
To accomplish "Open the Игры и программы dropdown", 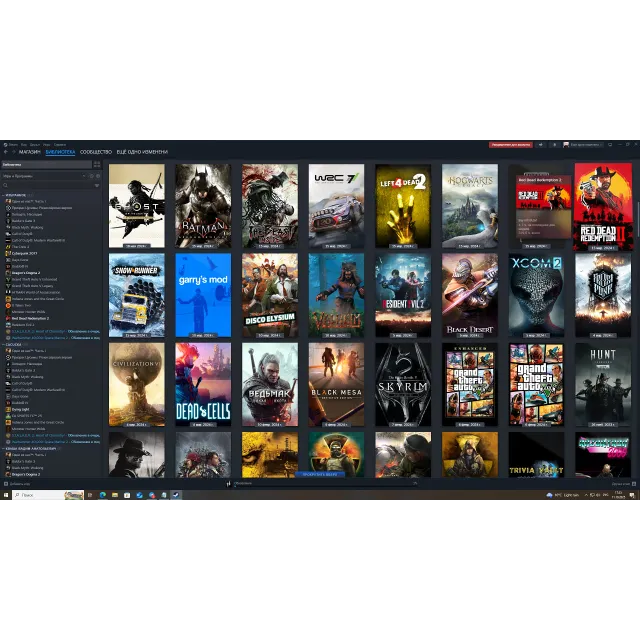I will click(x=44, y=176).
